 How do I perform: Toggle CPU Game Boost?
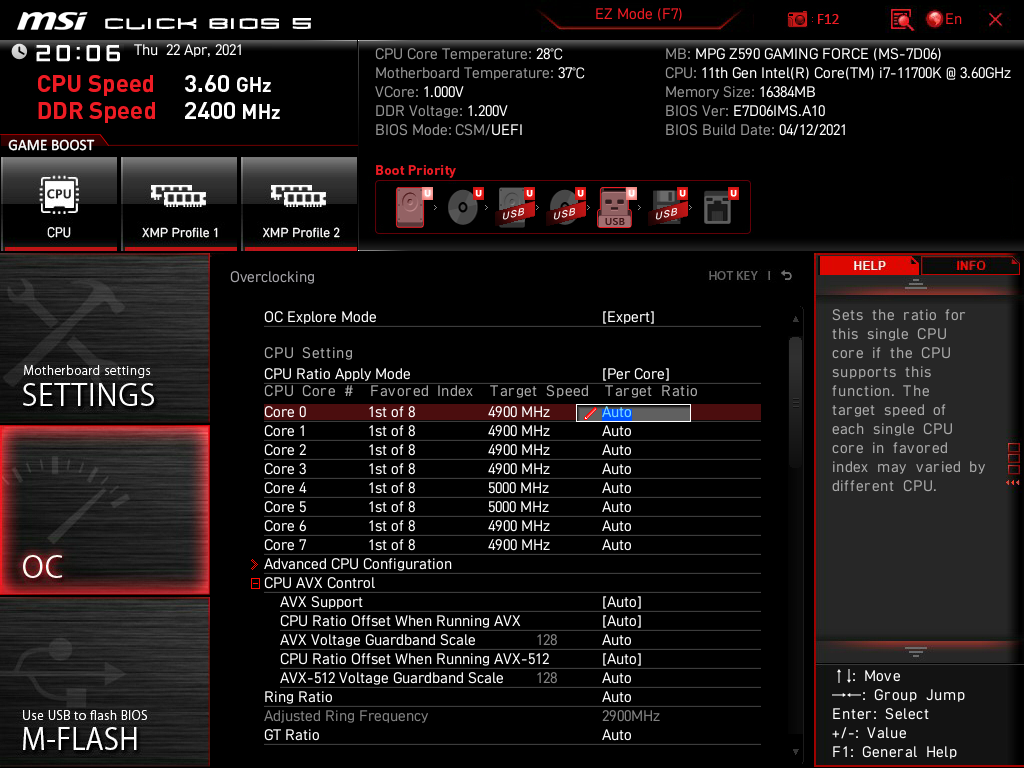(x=59, y=203)
